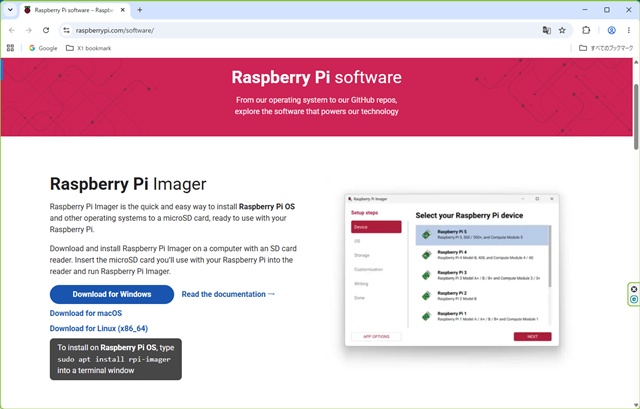The width and height of the screenshot is (640, 409).
Task: Go forward to the next page
Action: click(29, 30)
